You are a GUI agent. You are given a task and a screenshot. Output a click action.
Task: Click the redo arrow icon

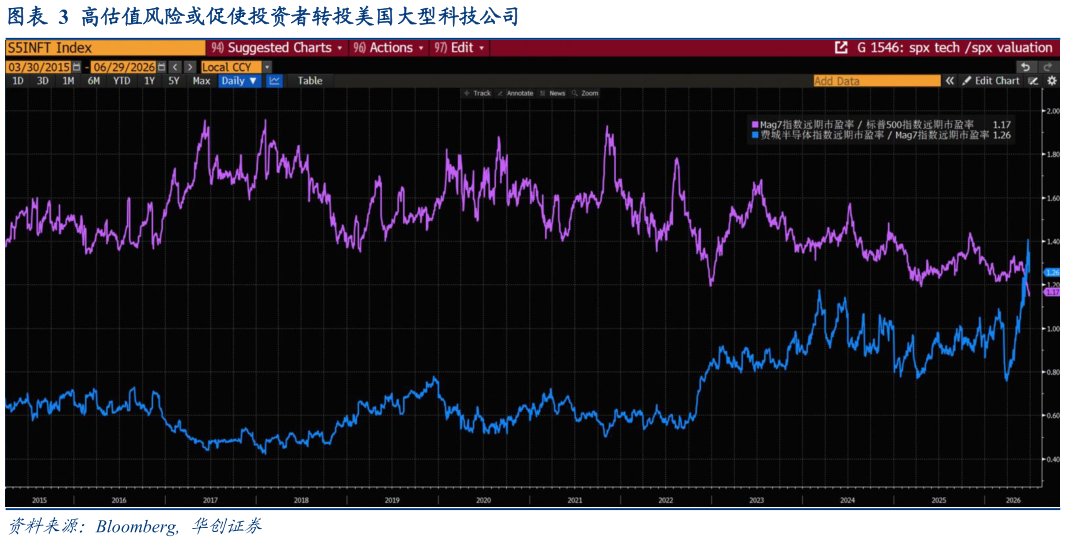1047,67
